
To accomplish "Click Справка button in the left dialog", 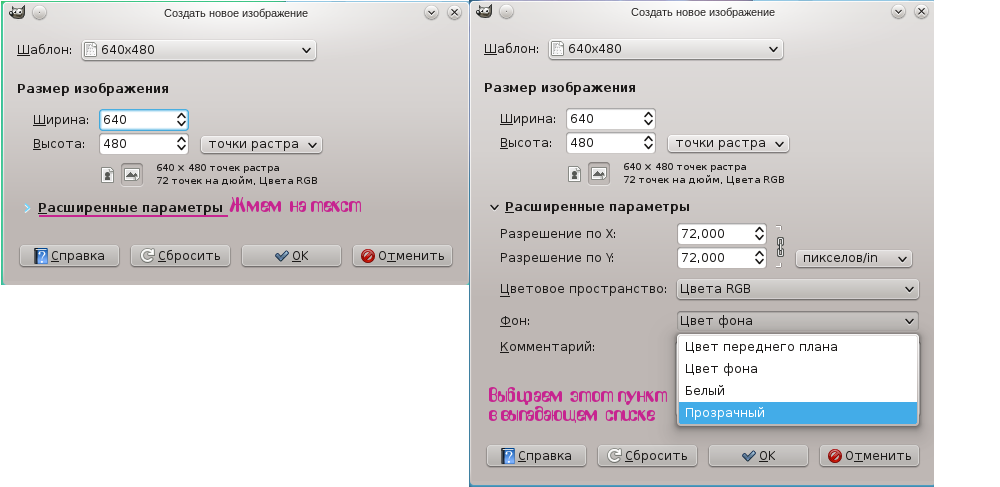I will click(70, 256).
